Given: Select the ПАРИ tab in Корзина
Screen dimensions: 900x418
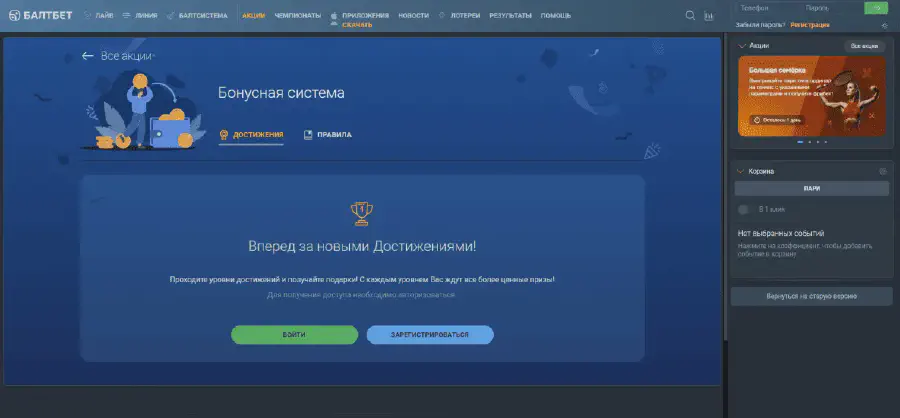Looking at the screenshot, I should (x=812, y=188).
